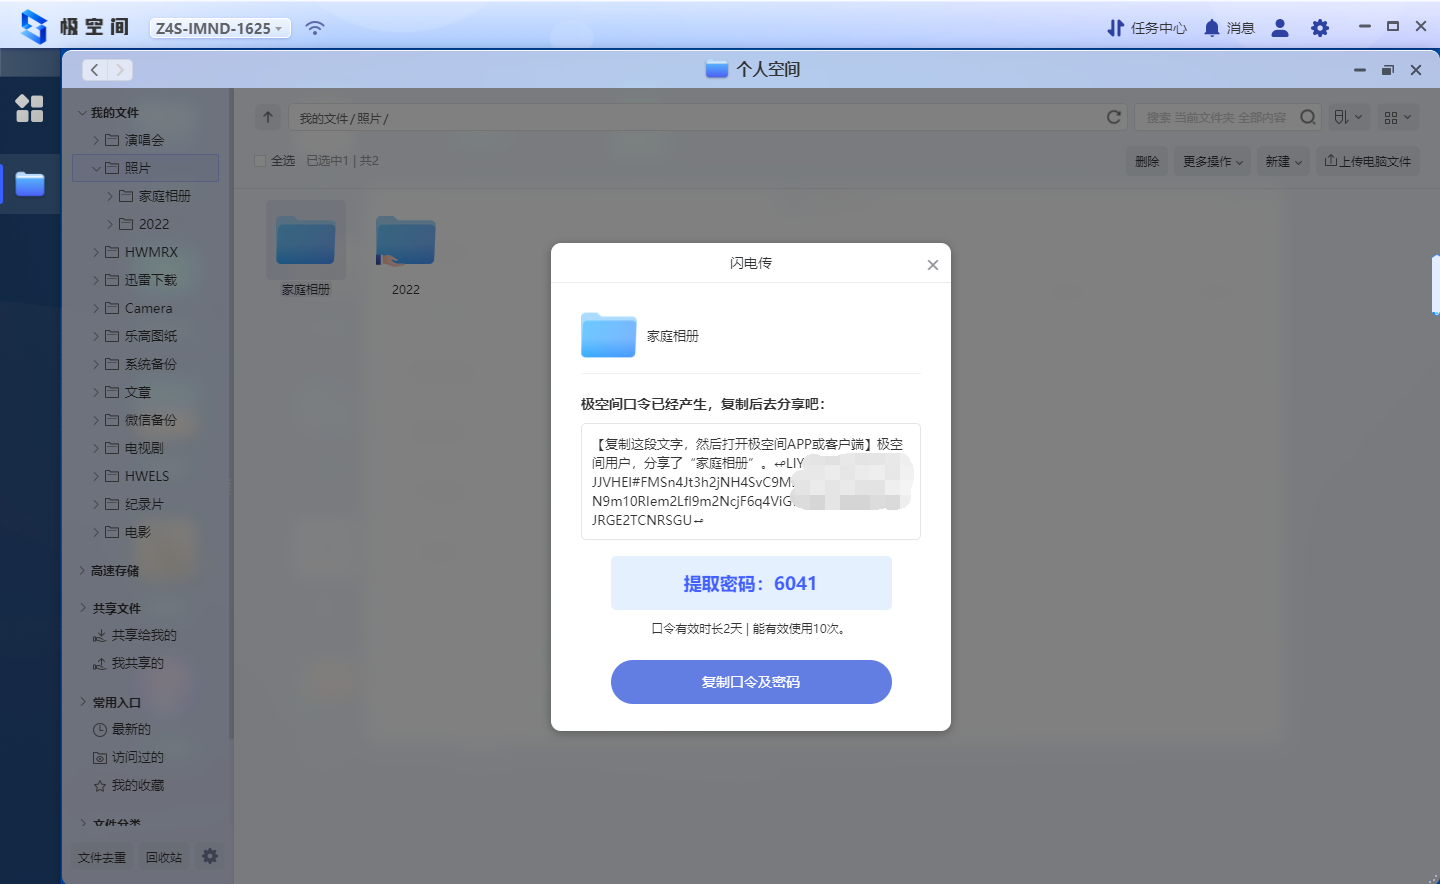Open 电视剧 folder in tree
The image size is (1440, 884).
[144, 448]
